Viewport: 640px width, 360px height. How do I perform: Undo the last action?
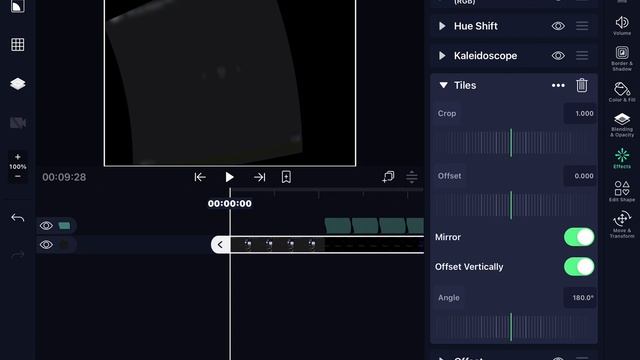tap(18, 218)
